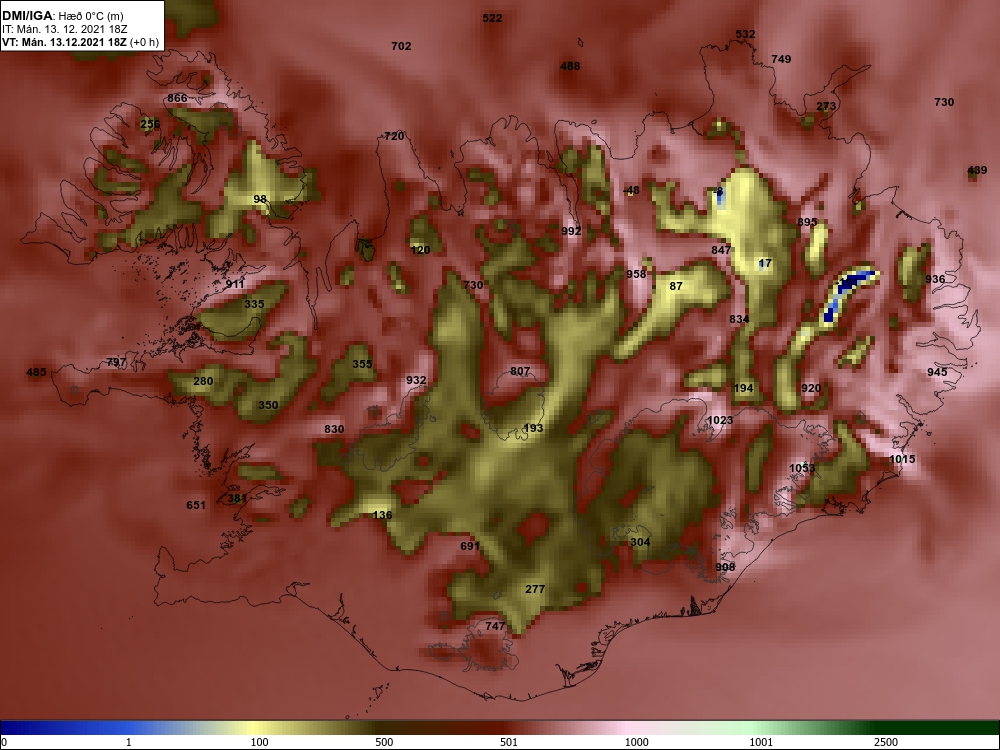
Task: Click the map value 485
Action: 36,372
